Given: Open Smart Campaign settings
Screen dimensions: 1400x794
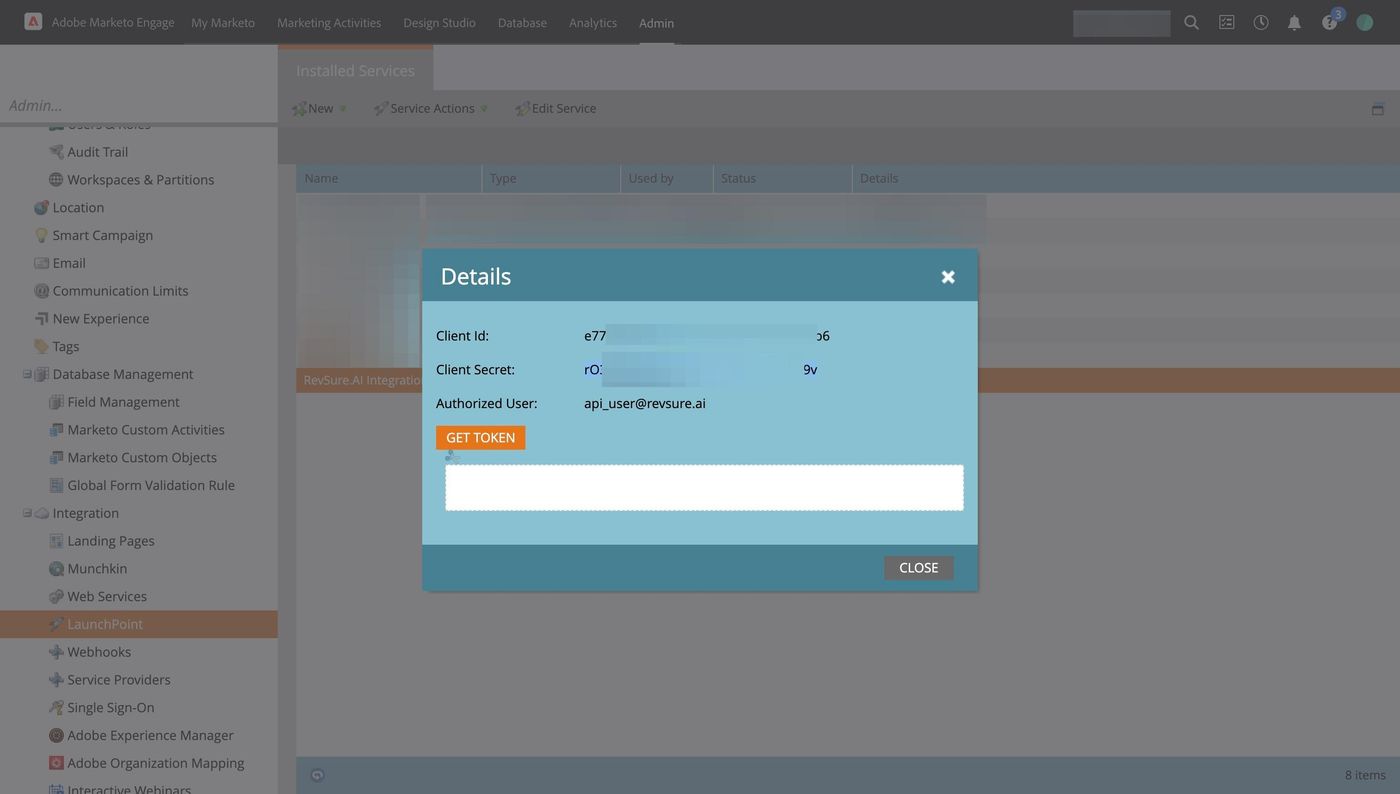Looking at the screenshot, I should tap(102, 235).
